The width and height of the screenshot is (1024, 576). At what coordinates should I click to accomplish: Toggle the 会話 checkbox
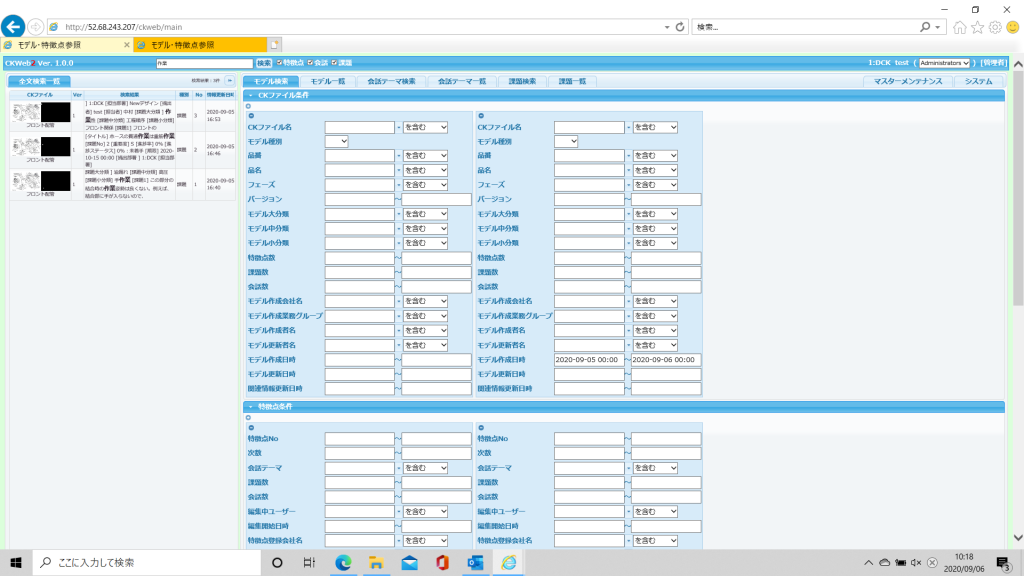click(x=310, y=63)
